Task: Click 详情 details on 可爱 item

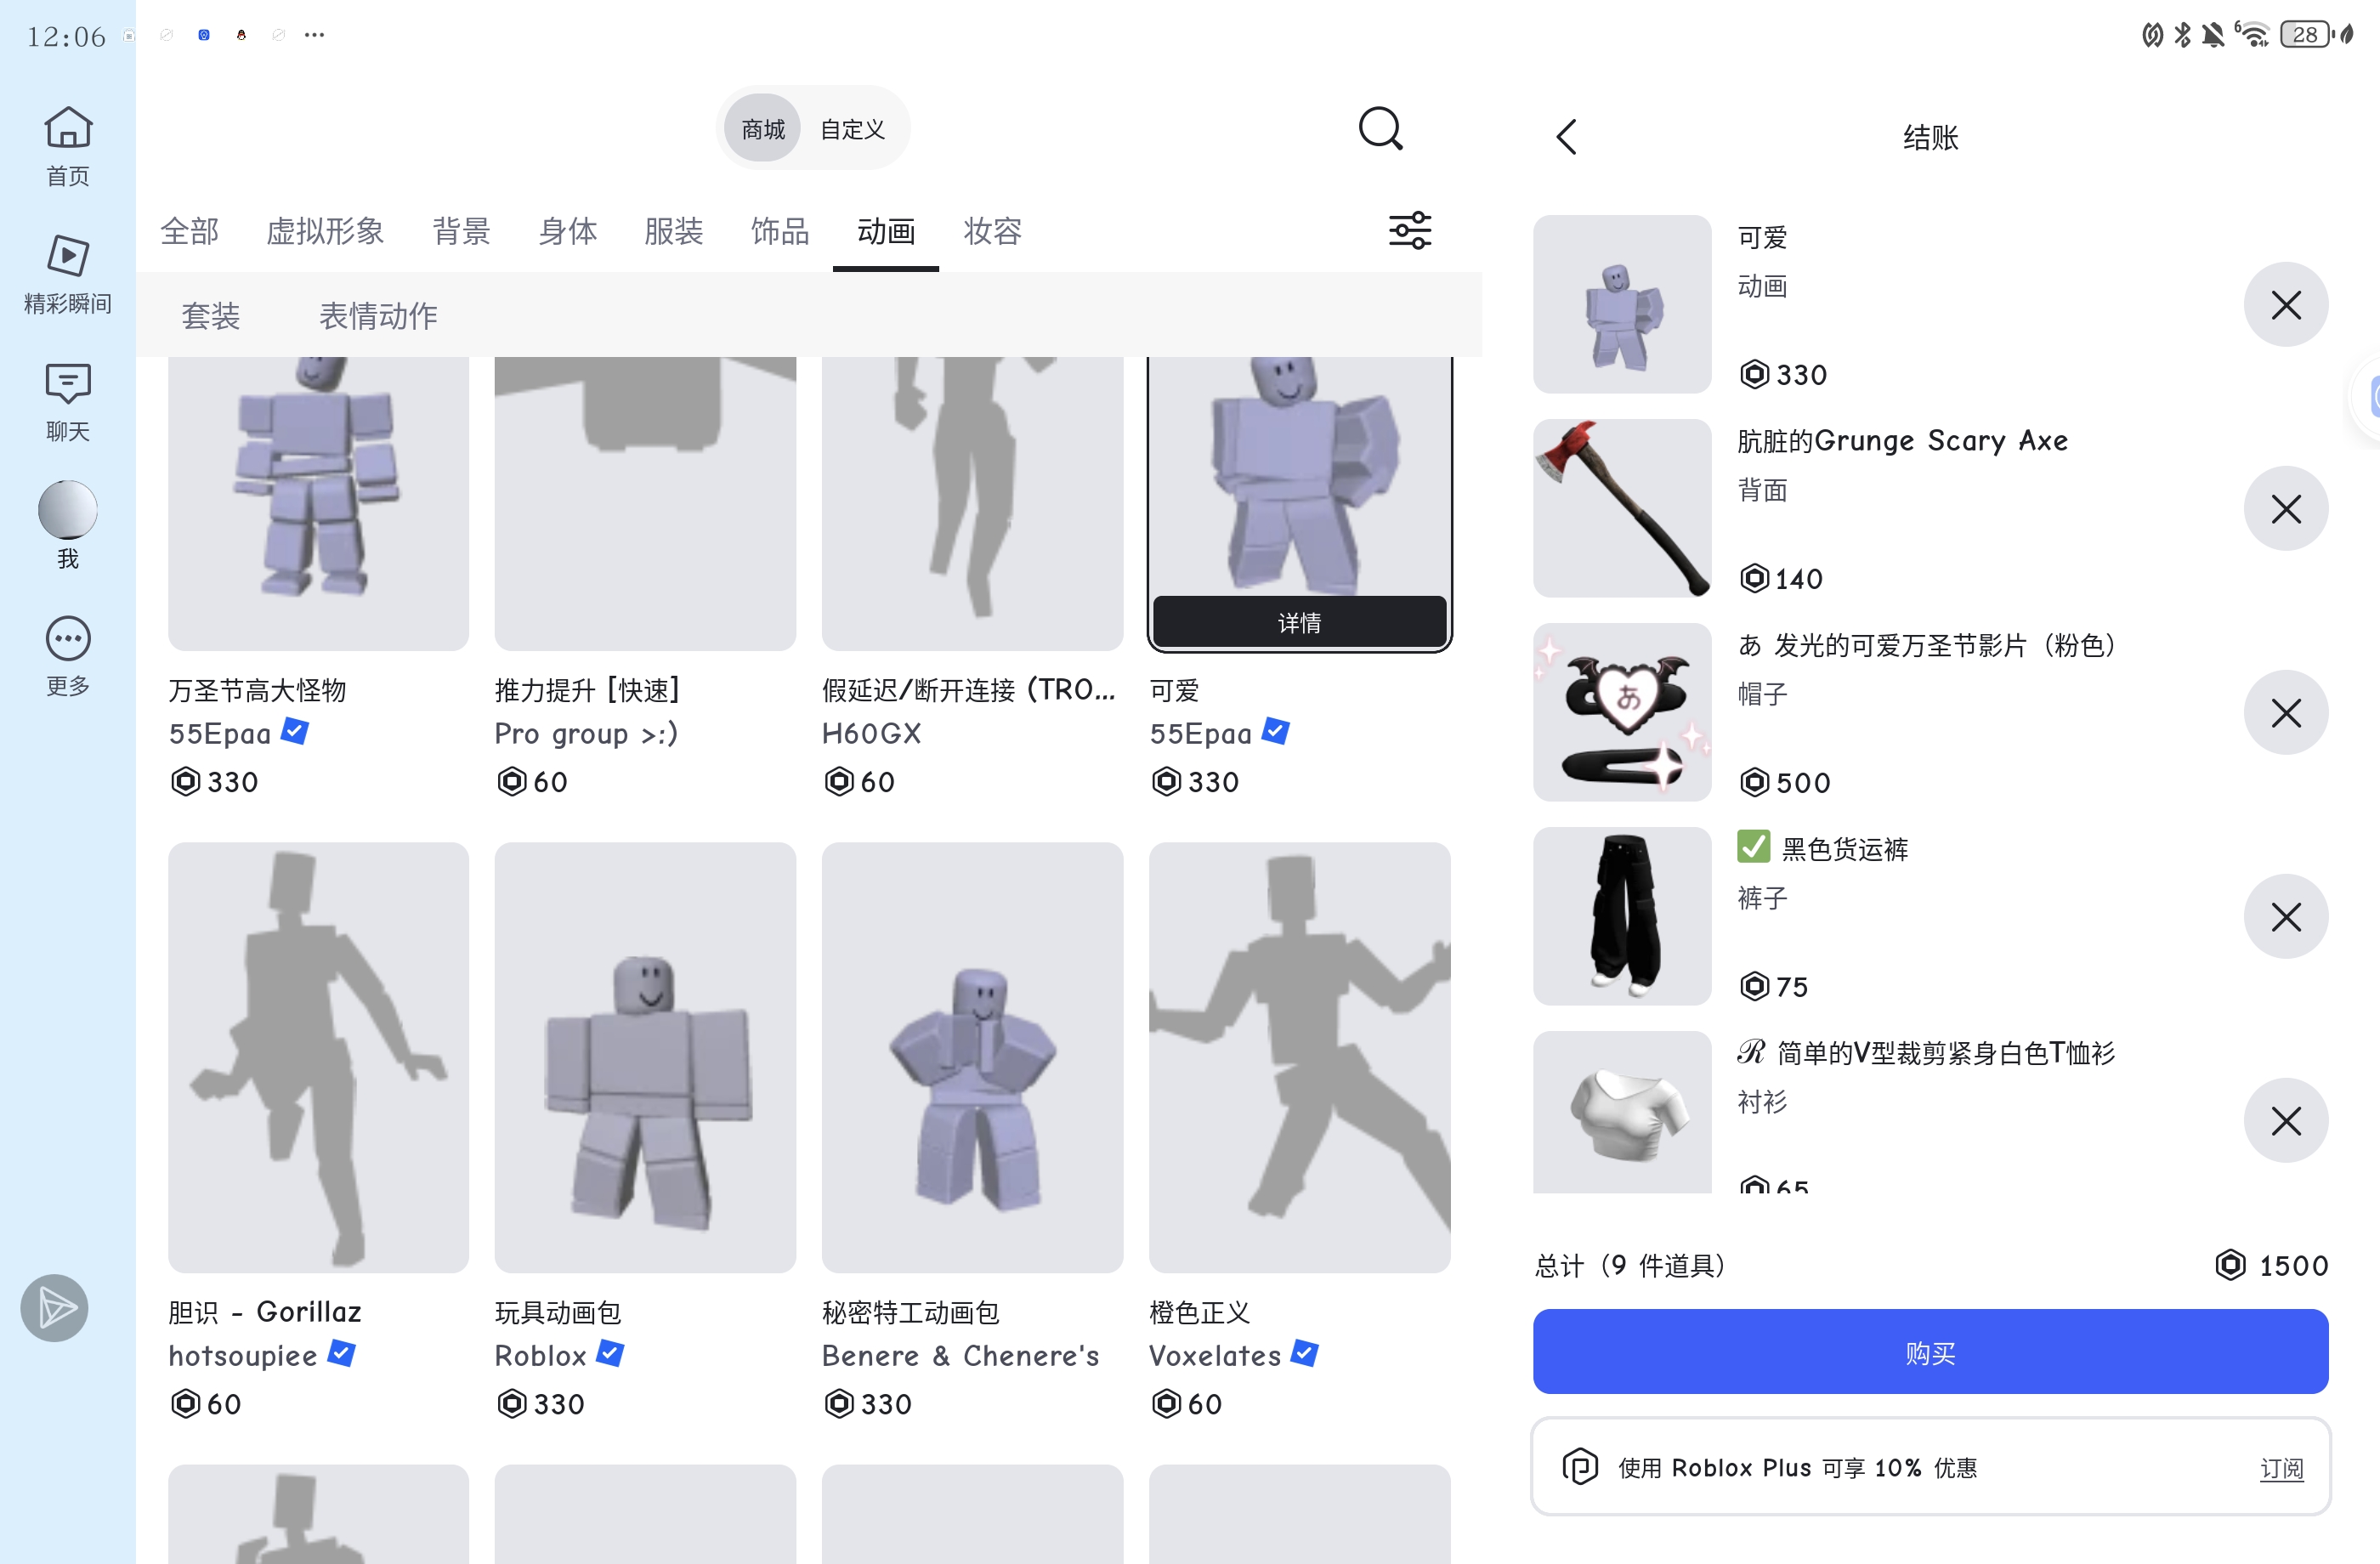Action: pos(1299,622)
